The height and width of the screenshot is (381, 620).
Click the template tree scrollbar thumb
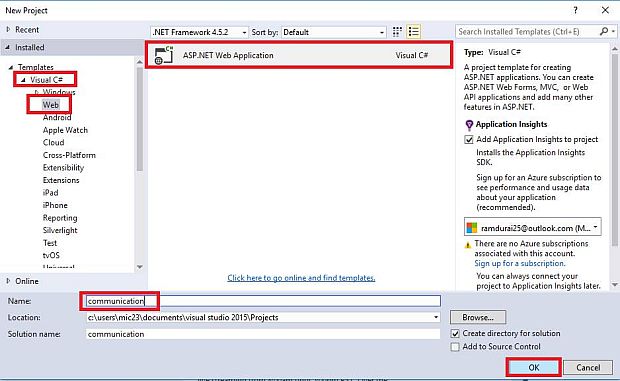[140, 119]
